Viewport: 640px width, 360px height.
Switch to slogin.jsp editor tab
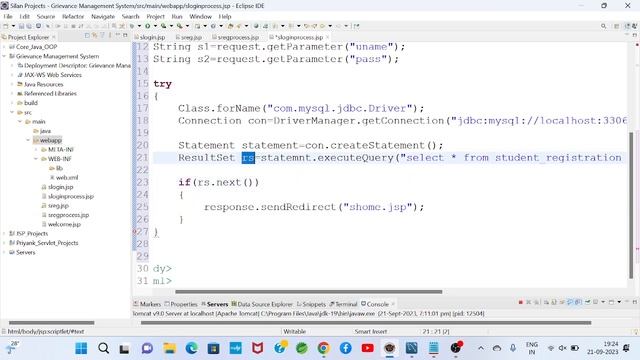pyautogui.click(x=150, y=37)
